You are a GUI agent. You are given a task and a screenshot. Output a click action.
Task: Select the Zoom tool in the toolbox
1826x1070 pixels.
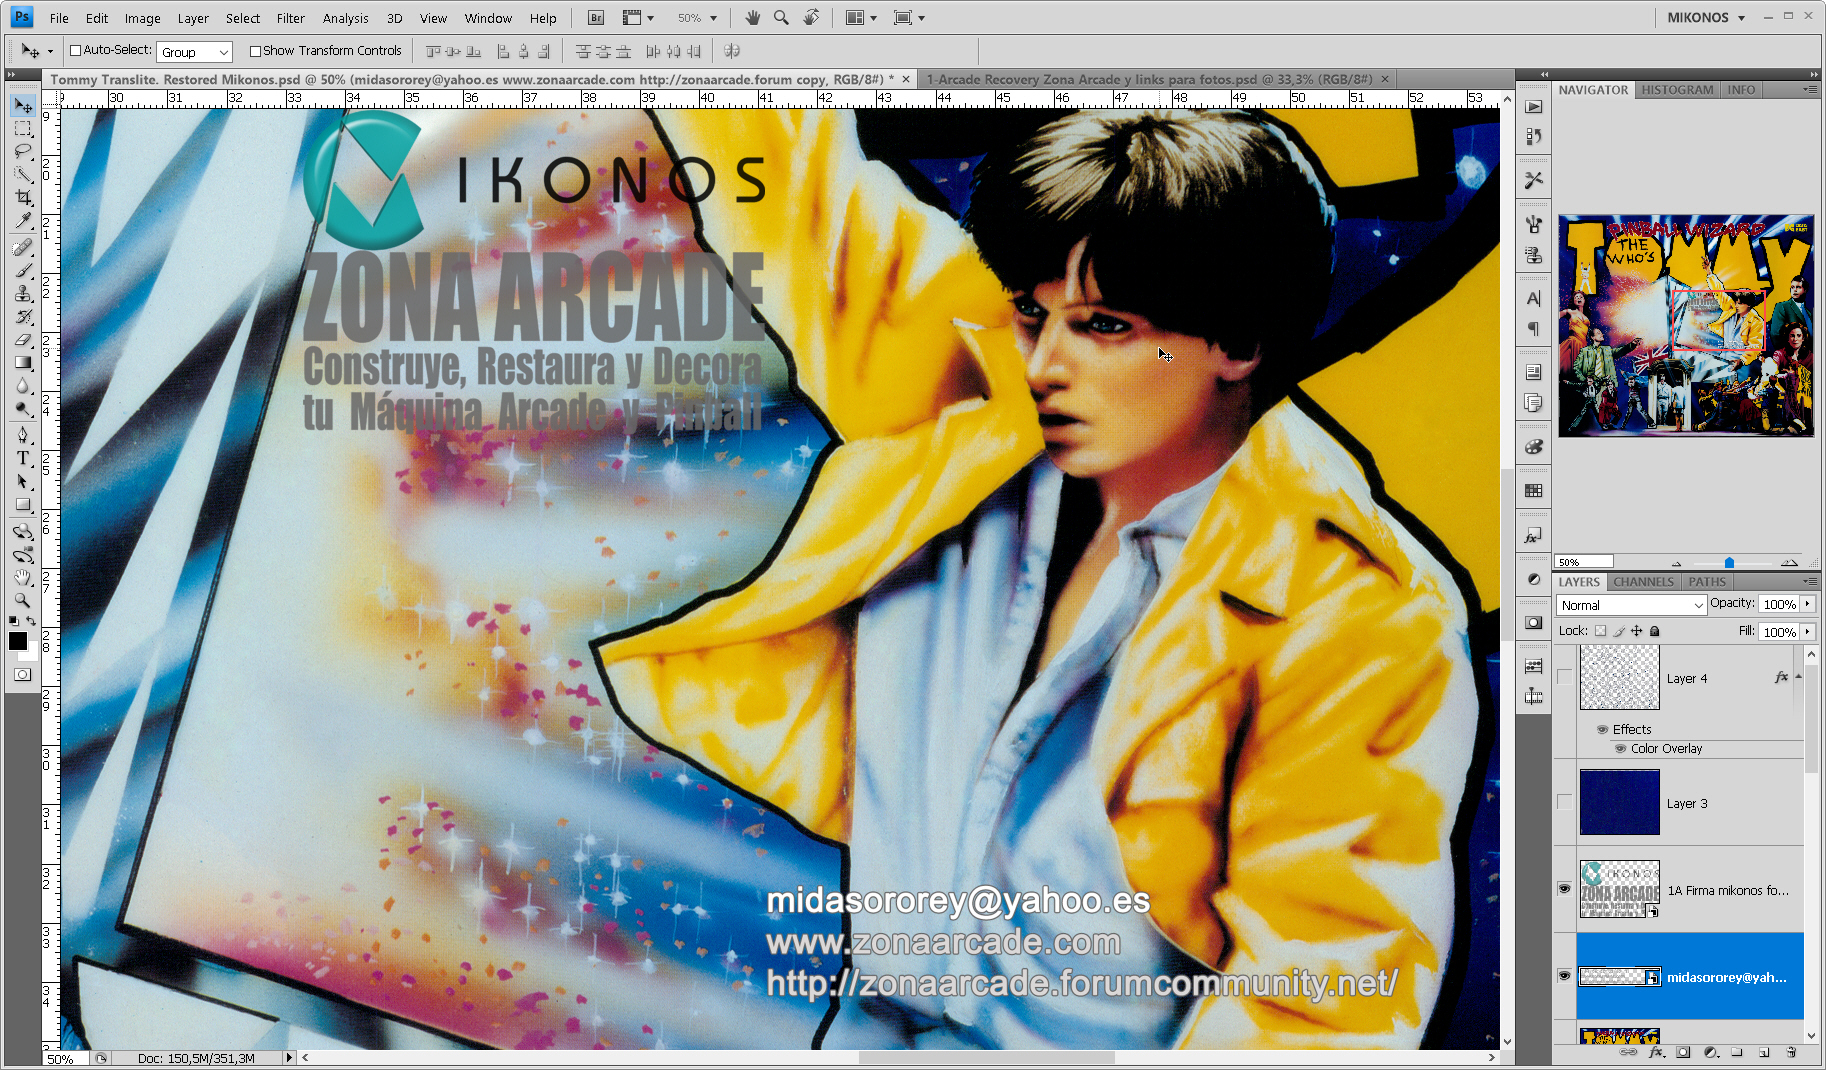click(22, 601)
